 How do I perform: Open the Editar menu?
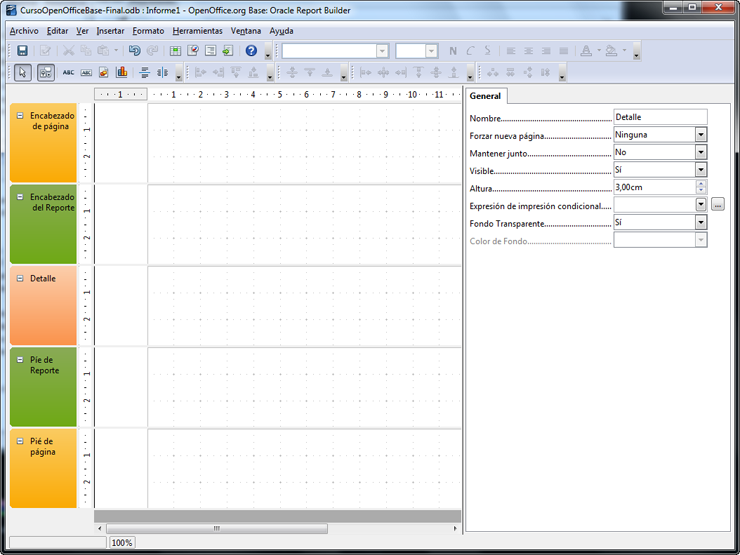(58, 31)
